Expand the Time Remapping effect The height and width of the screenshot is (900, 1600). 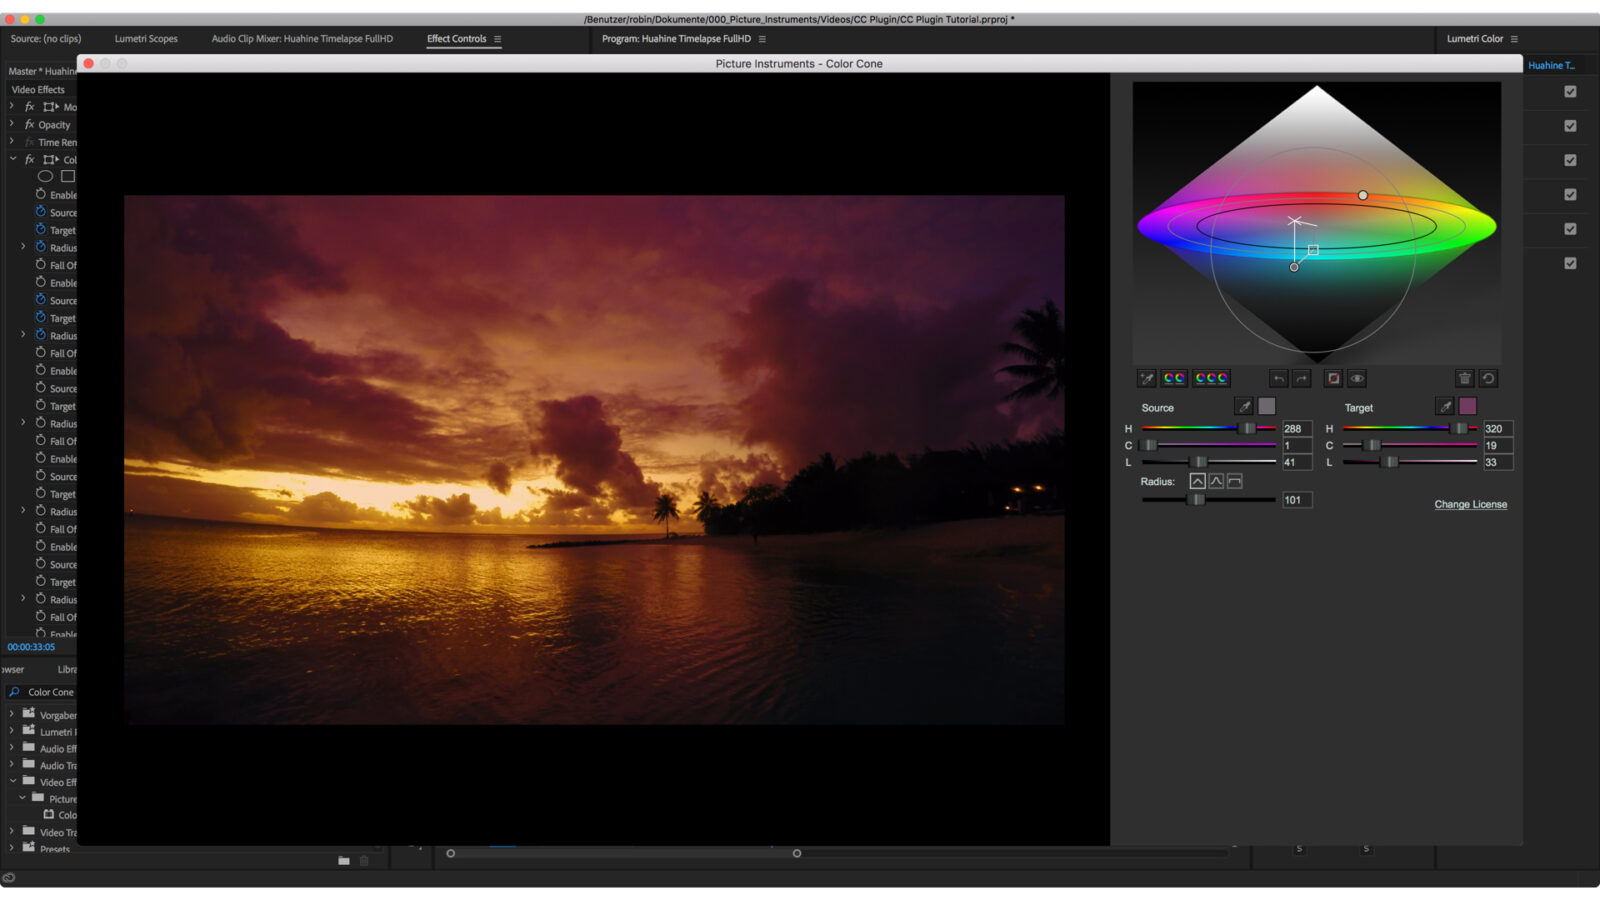click(12, 142)
